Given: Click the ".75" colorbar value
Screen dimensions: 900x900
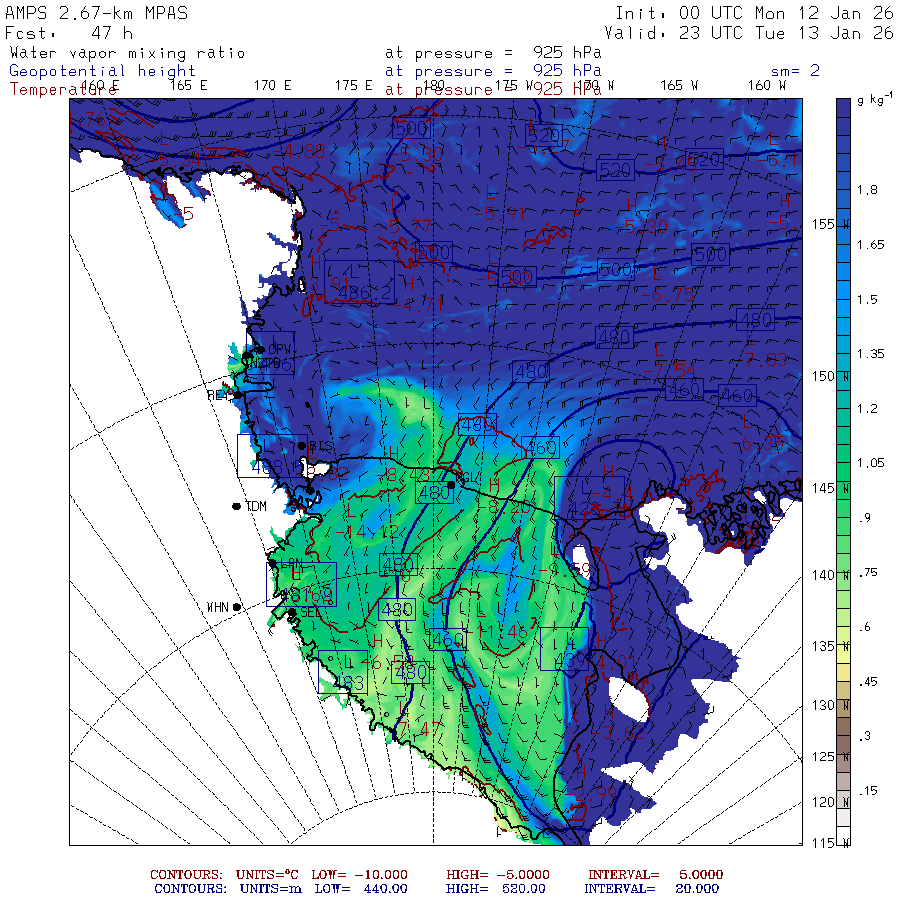Looking at the screenshot, I should tap(868, 572).
